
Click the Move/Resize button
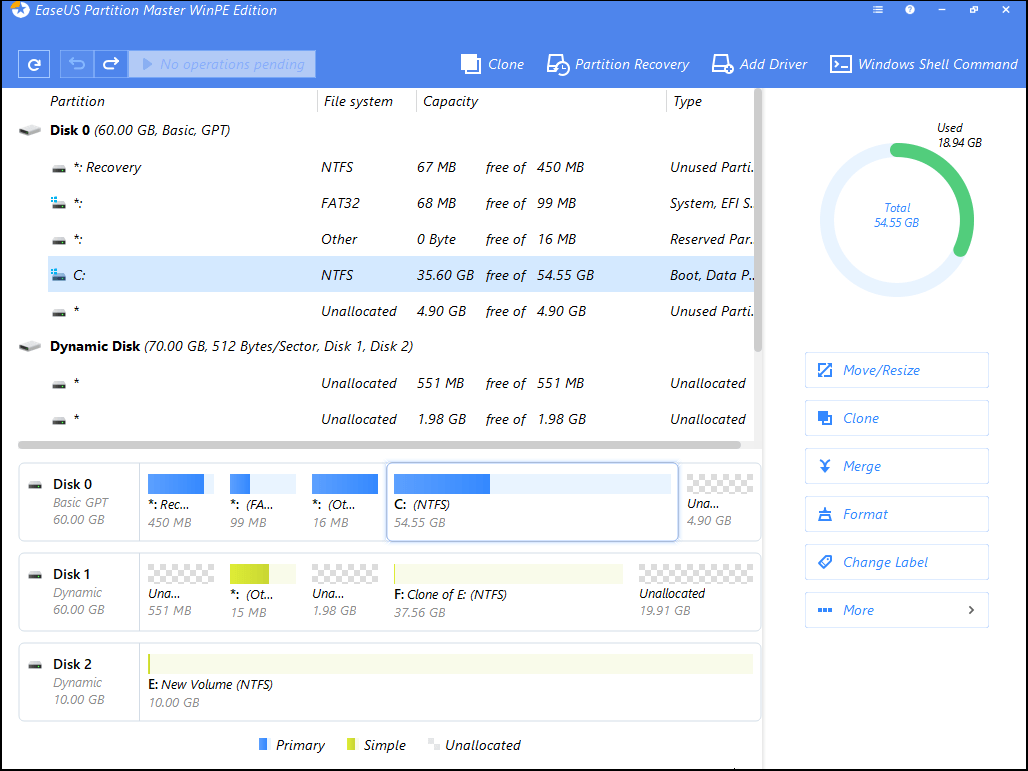[x=896, y=370]
